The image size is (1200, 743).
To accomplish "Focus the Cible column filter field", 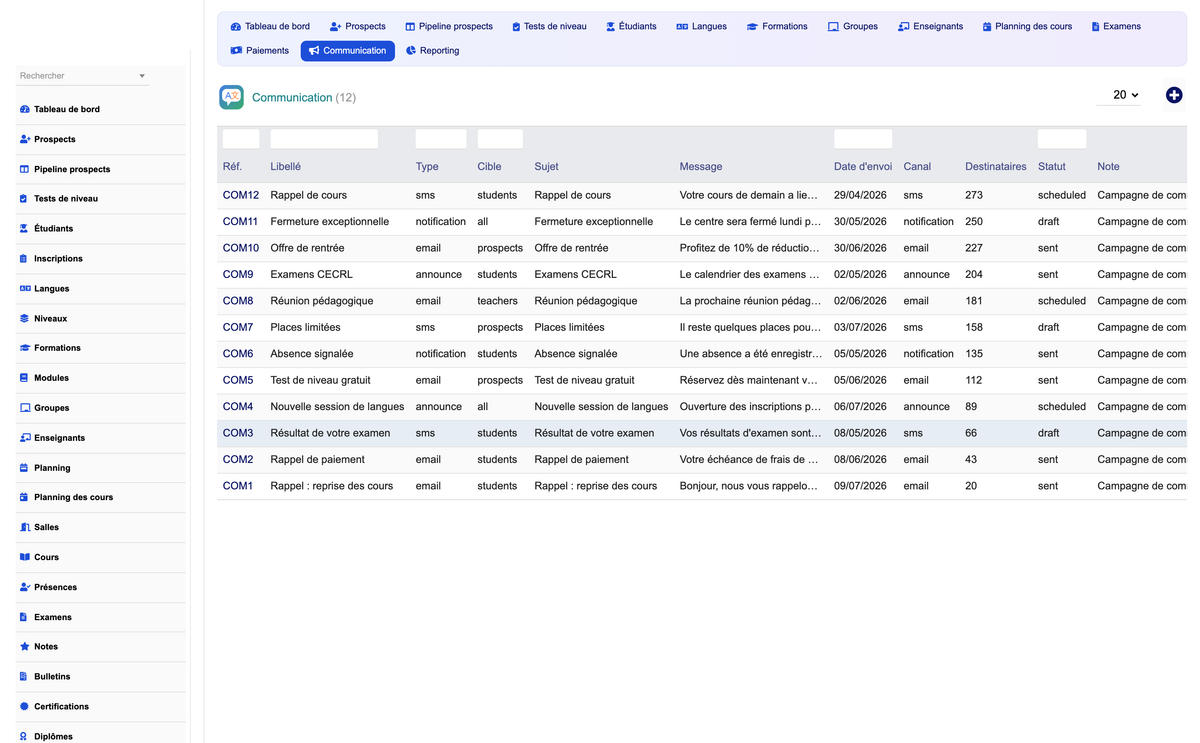I will pyautogui.click(x=500, y=139).
